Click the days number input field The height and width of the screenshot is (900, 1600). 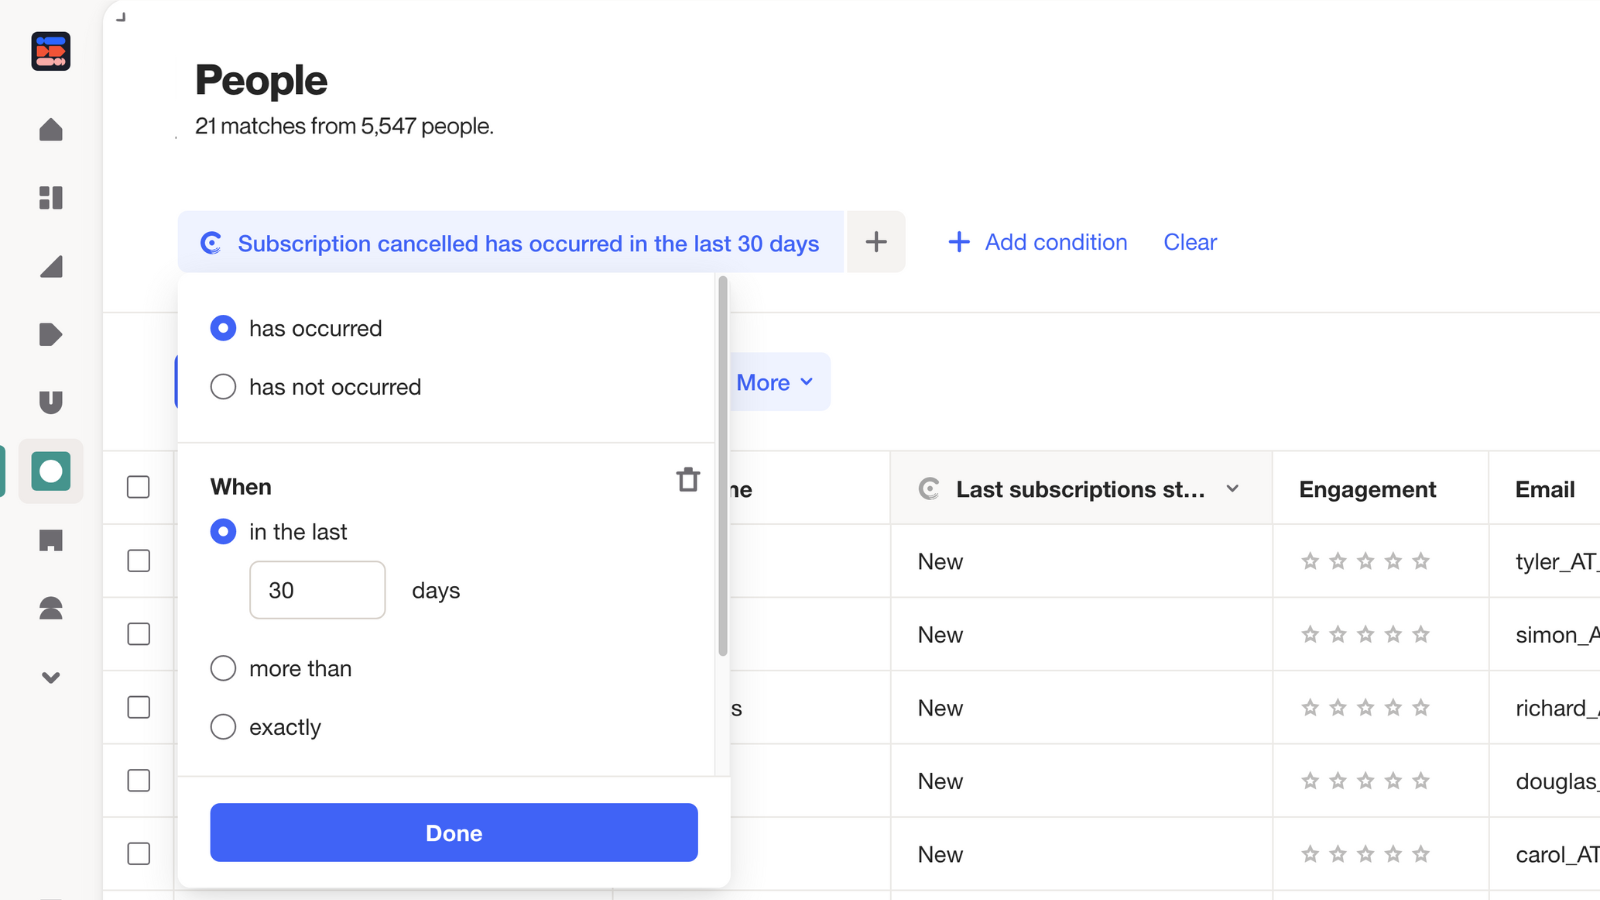pos(317,590)
